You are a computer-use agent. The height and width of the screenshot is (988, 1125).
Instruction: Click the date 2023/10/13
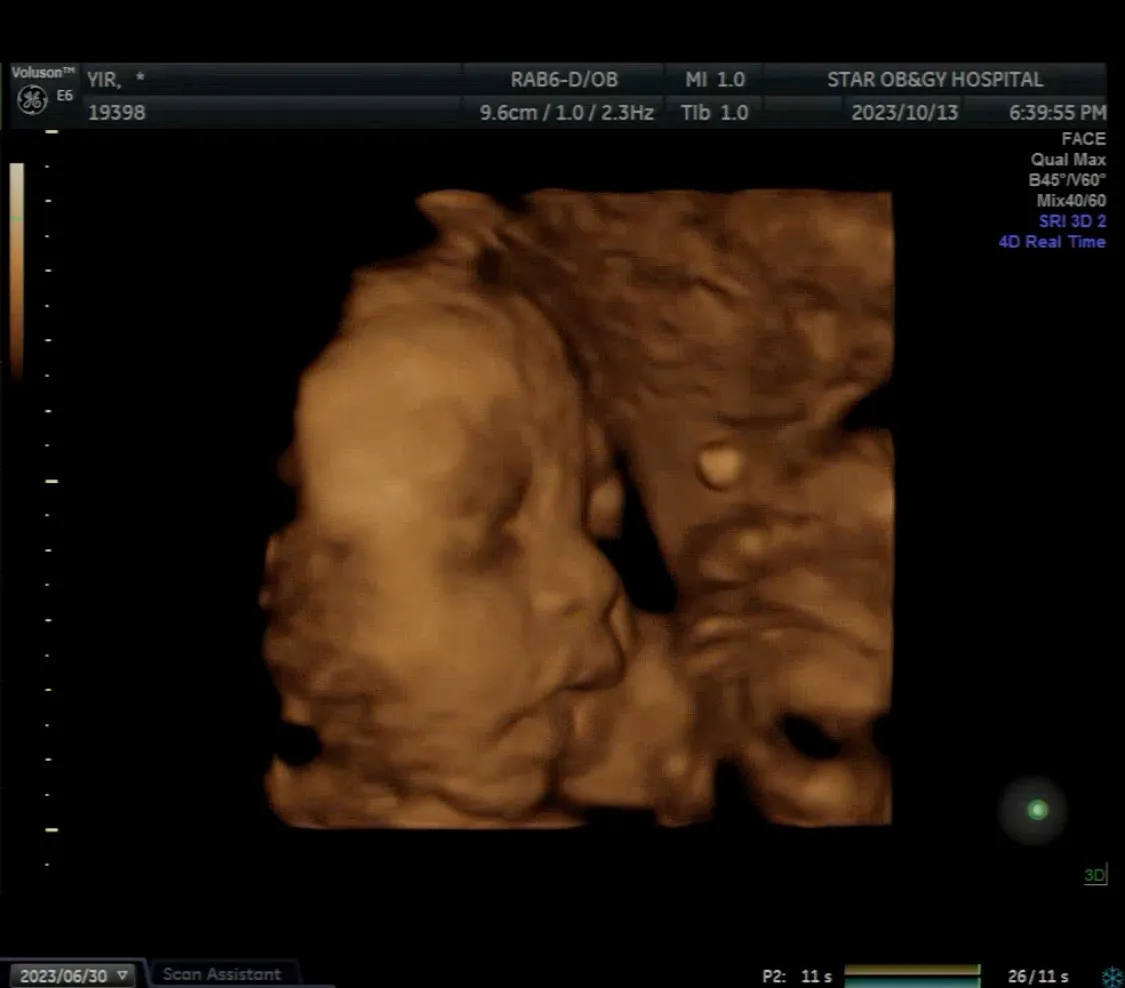904,113
